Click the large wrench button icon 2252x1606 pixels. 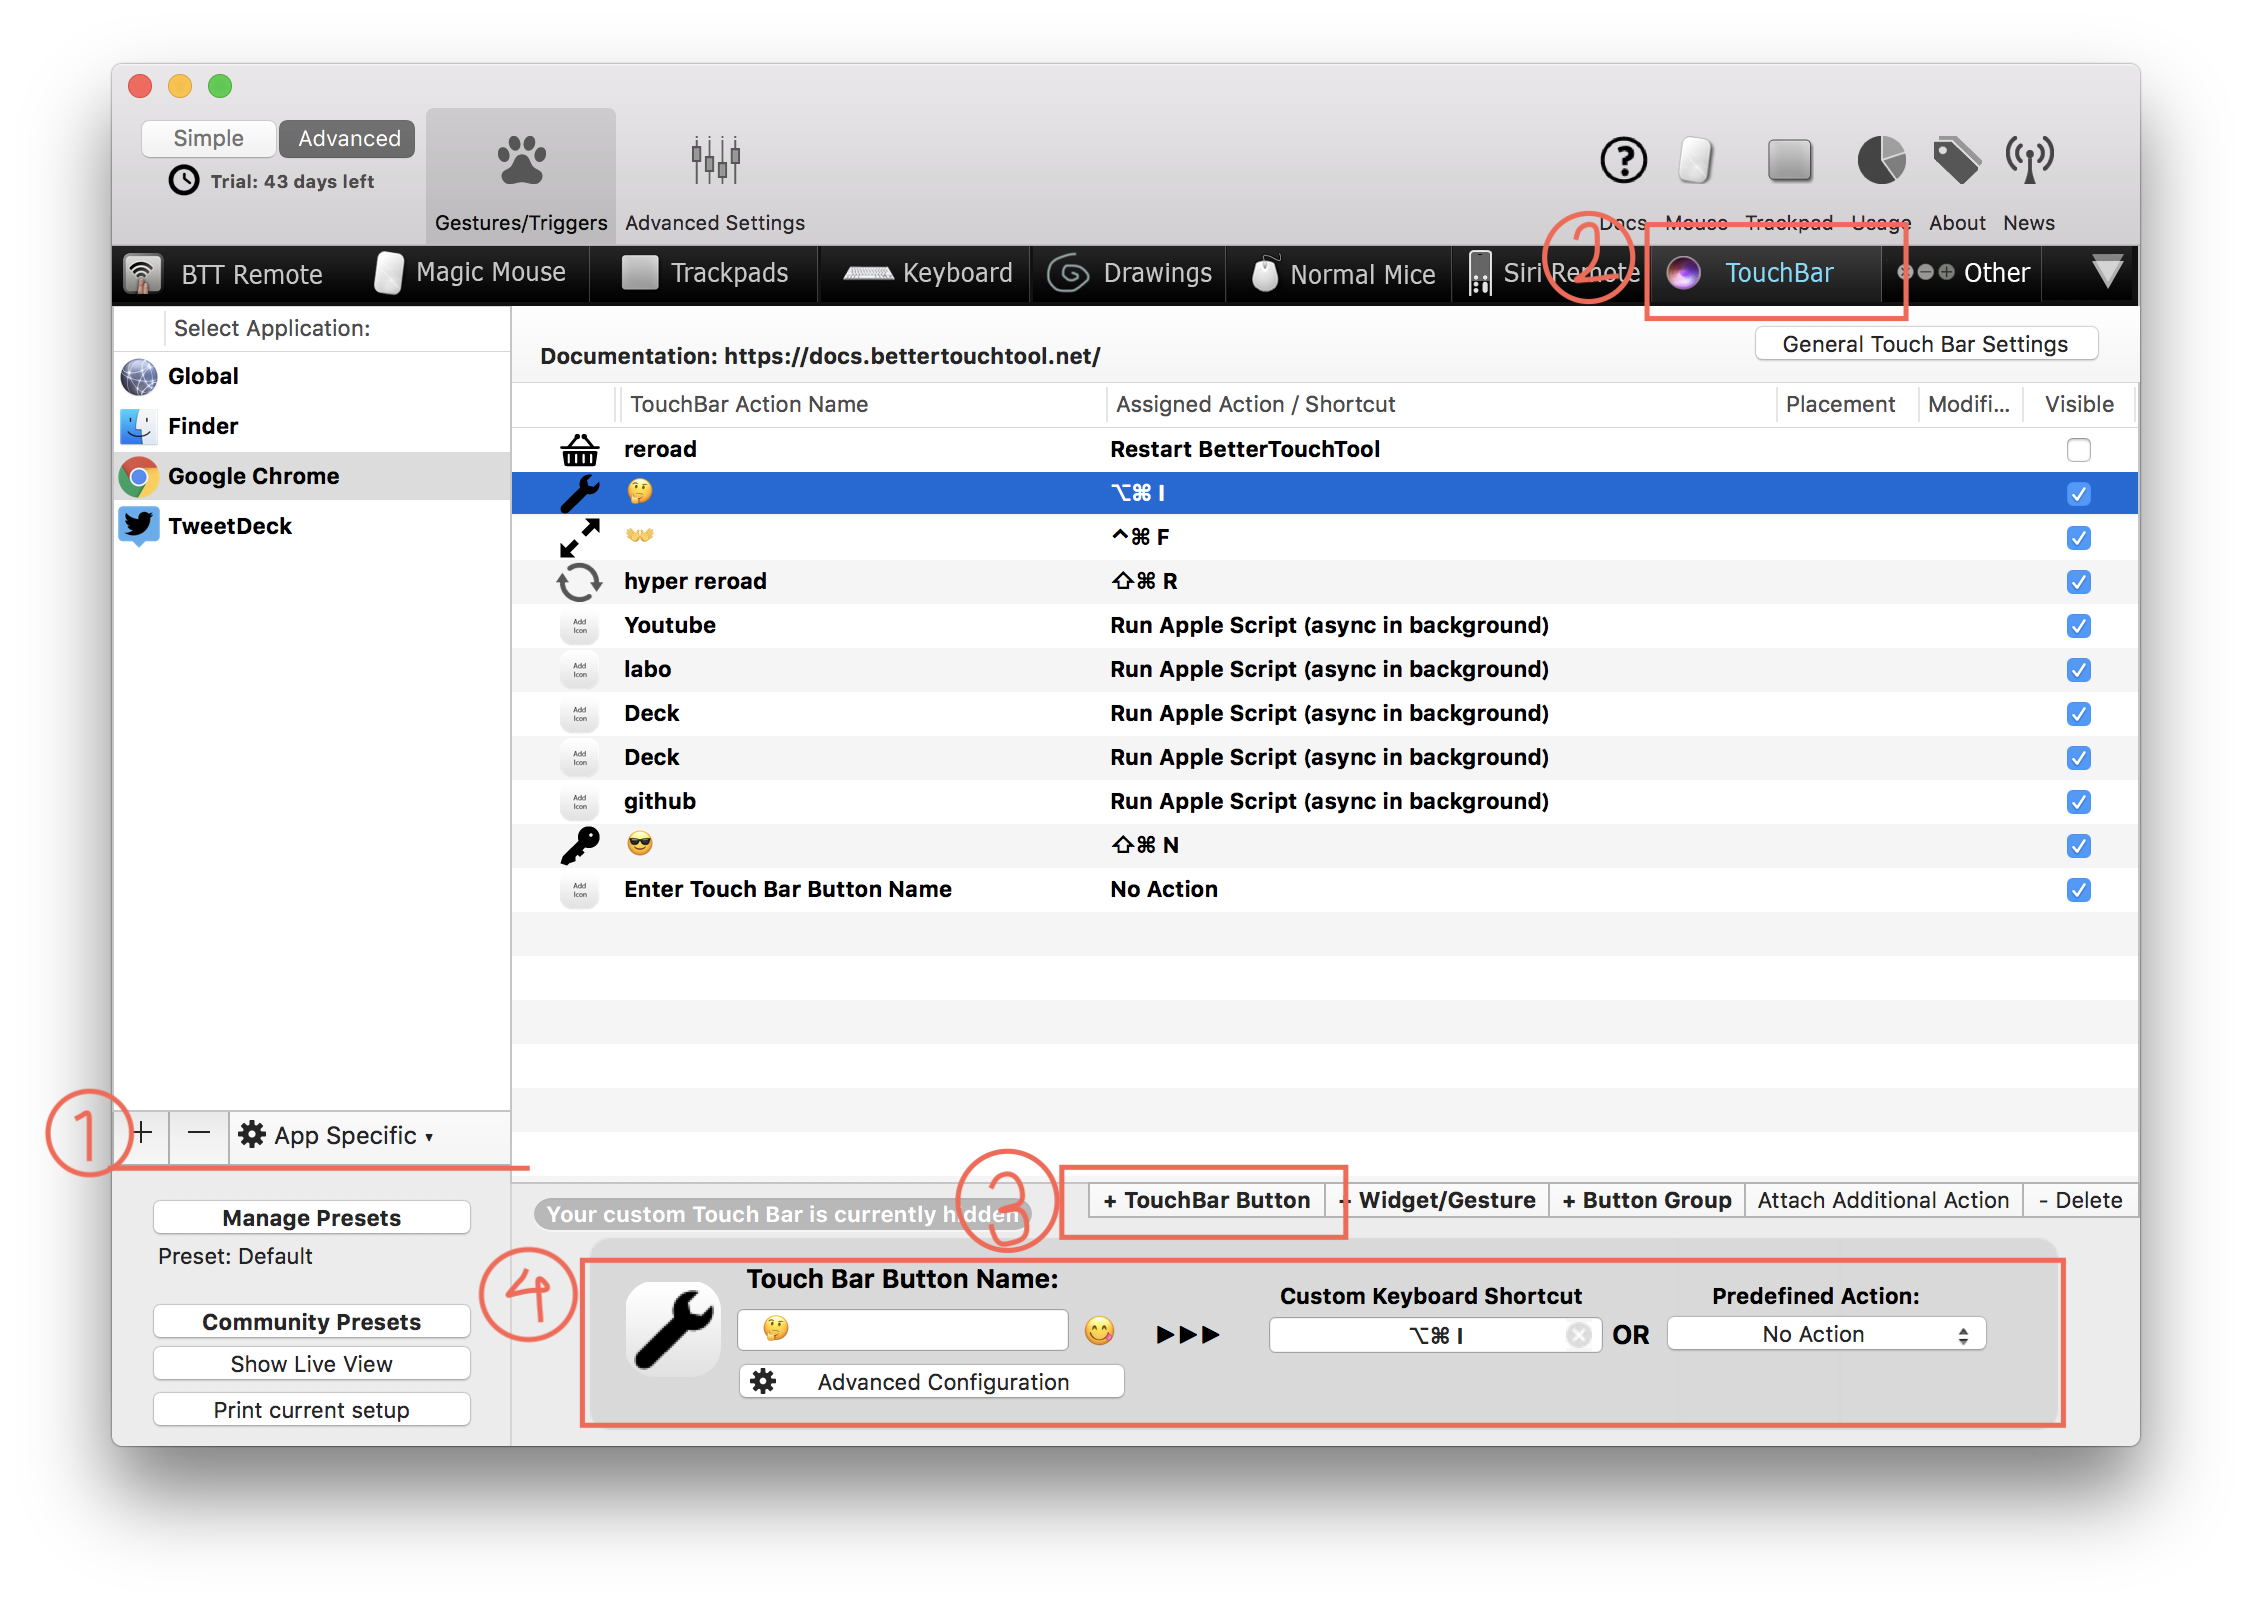pyautogui.click(x=673, y=1329)
